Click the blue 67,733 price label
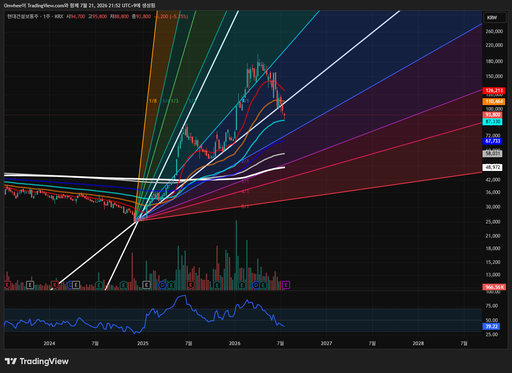 pyautogui.click(x=492, y=141)
